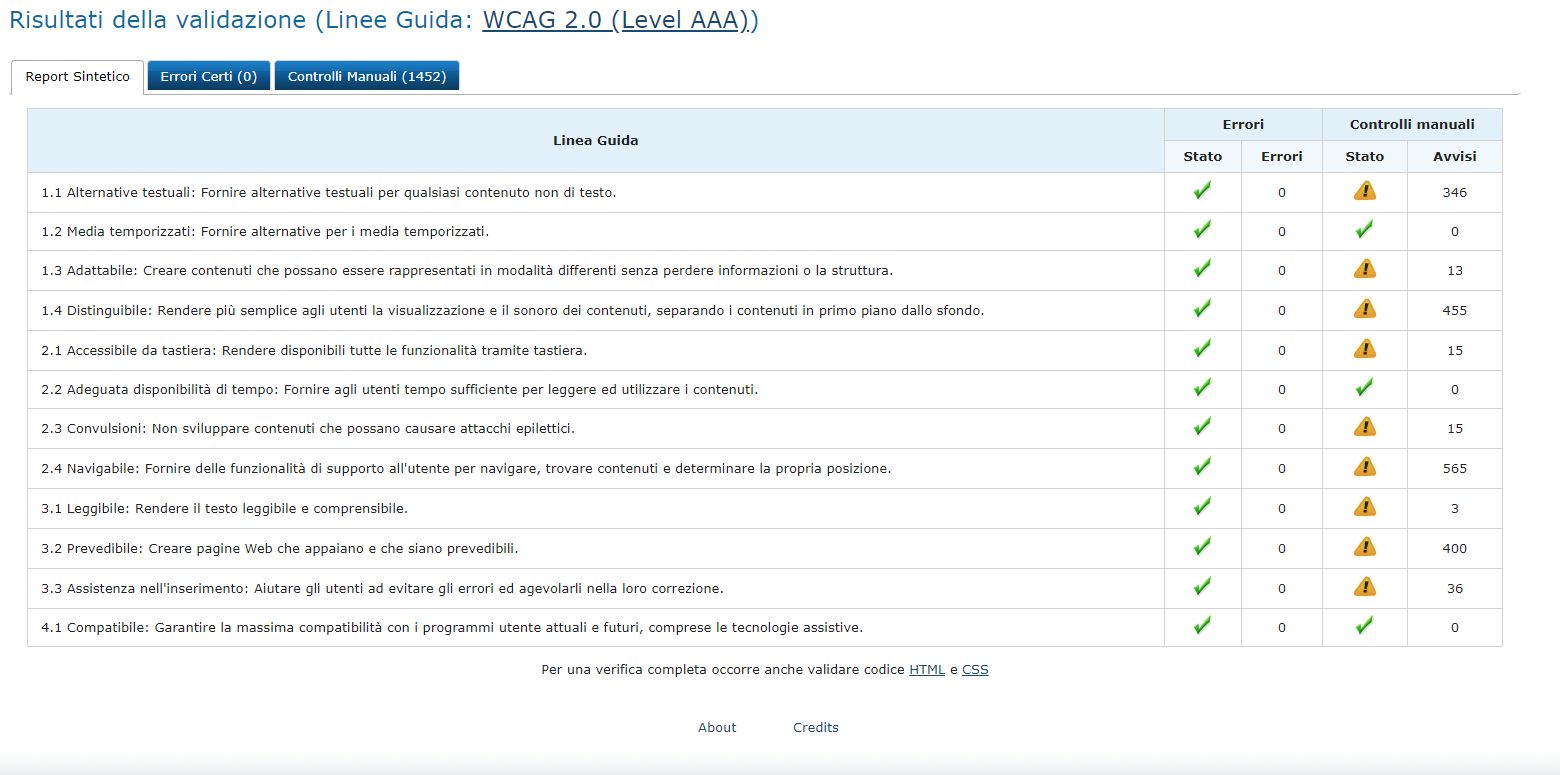Click warning icon for 2.3 Convulsioni row
Image resolution: width=1560 pixels, height=775 pixels.
click(x=1364, y=427)
